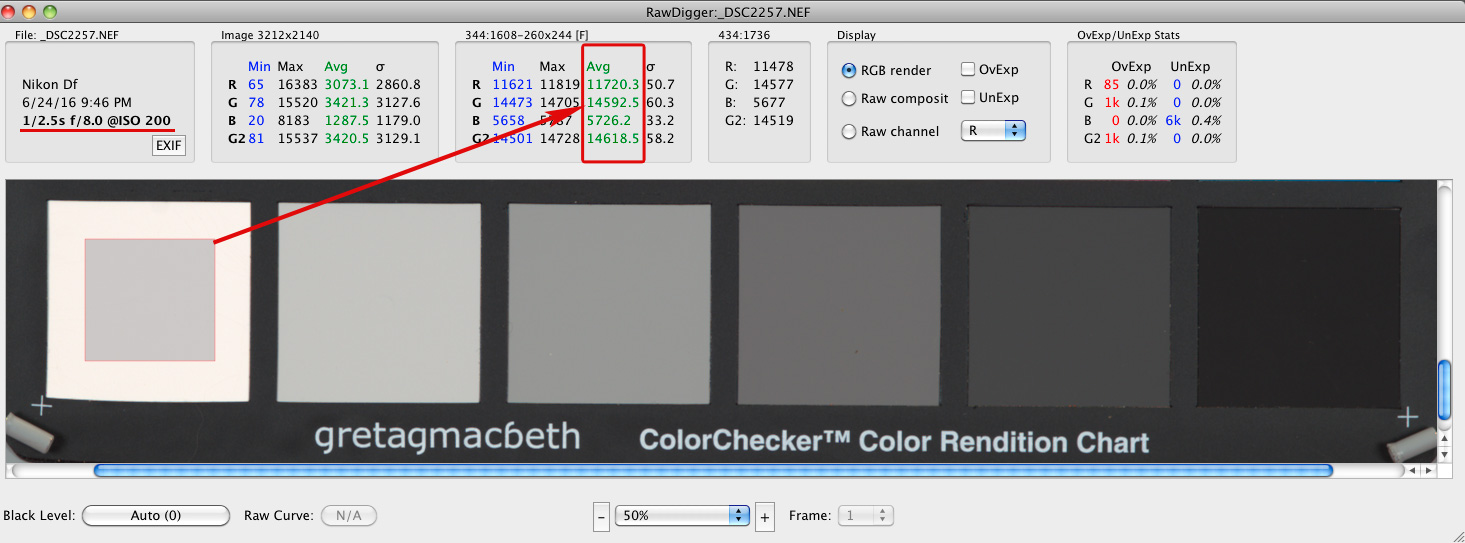Screen dimensions: 1465x543
Task: Select the Raw composite display option
Action: (x=850, y=99)
